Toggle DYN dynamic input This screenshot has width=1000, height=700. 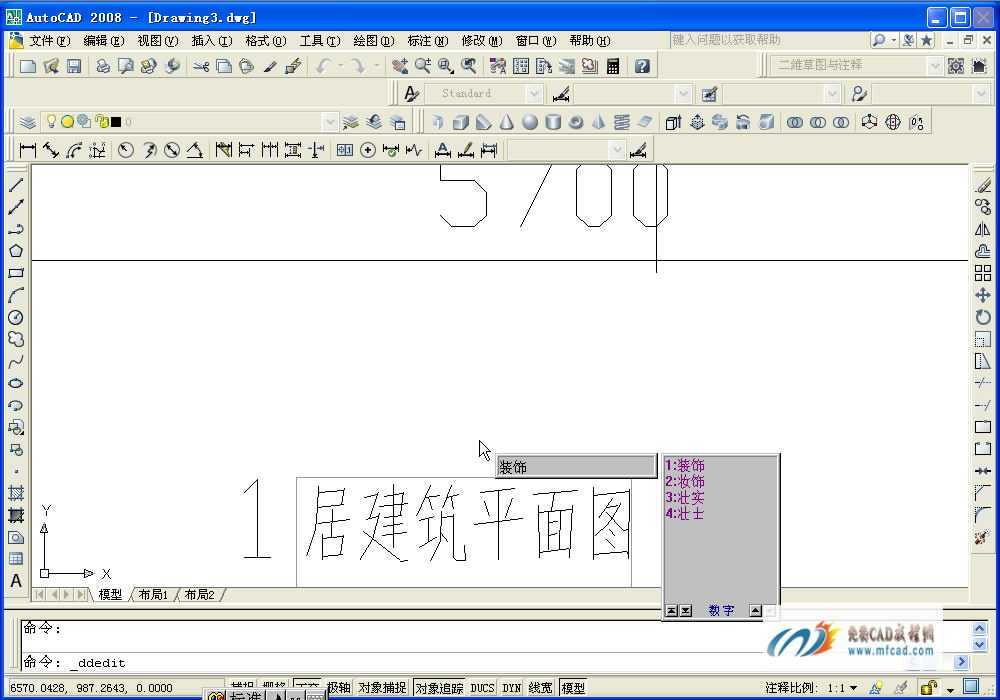pyautogui.click(x=511, y=688)
